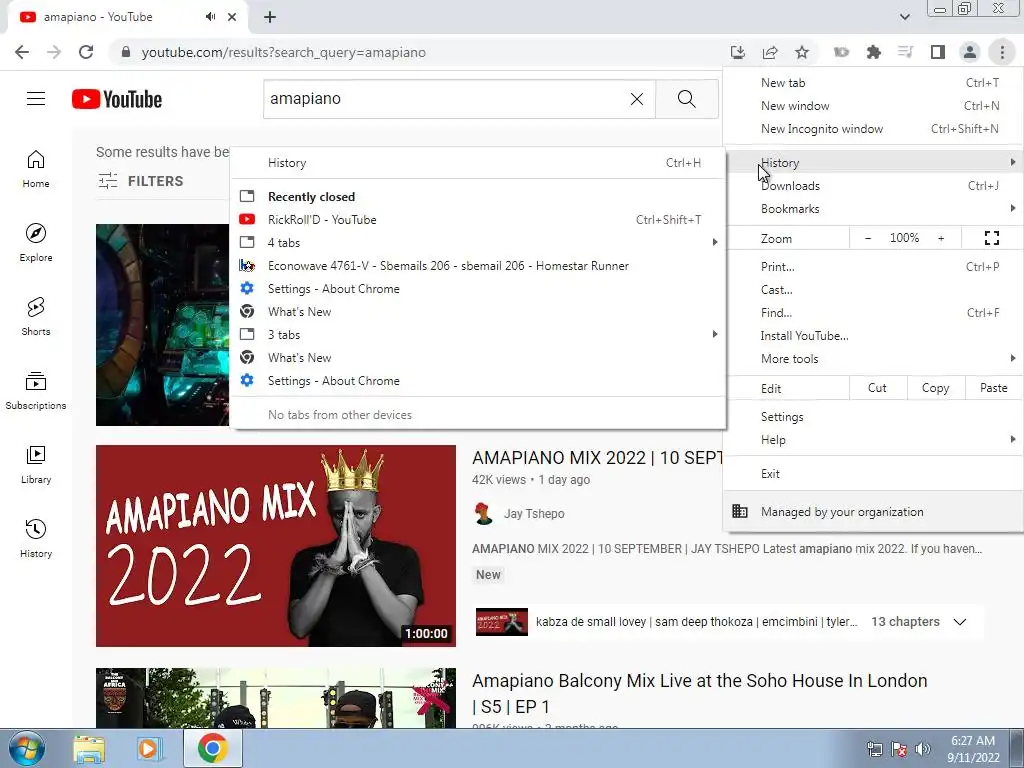This screenshot has height=768, width=1024.
Task: Open the Chrome profile avatar icon
Action: coord(970,52)
